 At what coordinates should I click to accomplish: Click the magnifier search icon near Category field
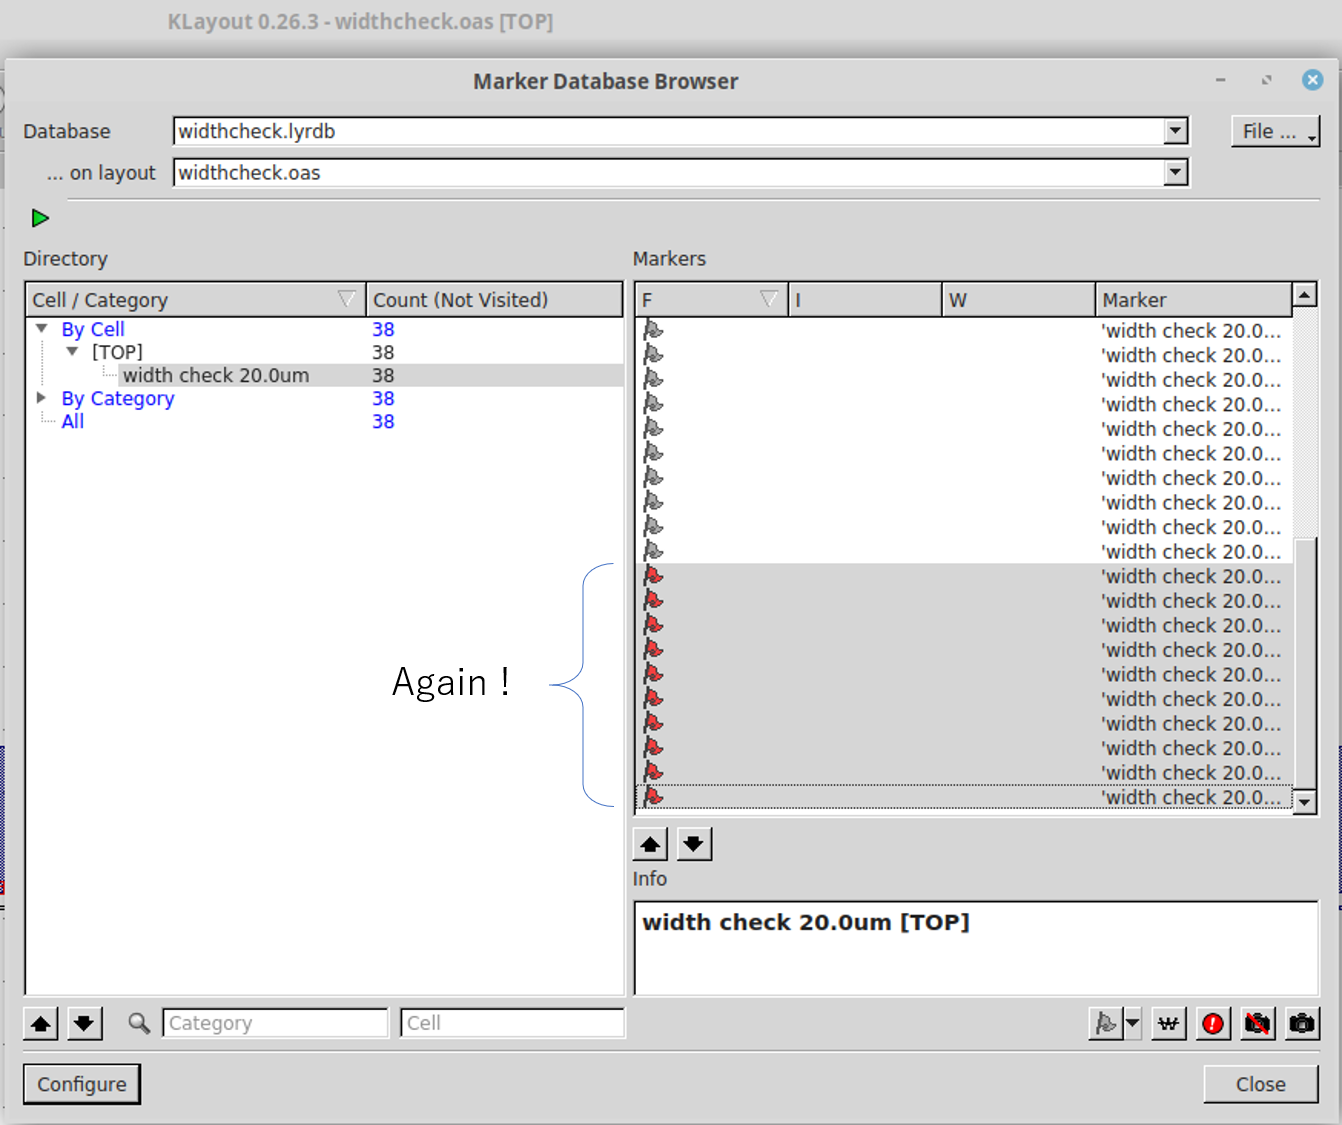coord(139,1023)
